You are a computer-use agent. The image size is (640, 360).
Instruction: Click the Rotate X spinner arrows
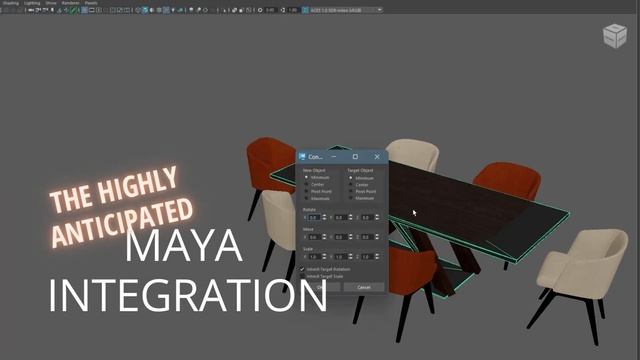pos(324,217)
